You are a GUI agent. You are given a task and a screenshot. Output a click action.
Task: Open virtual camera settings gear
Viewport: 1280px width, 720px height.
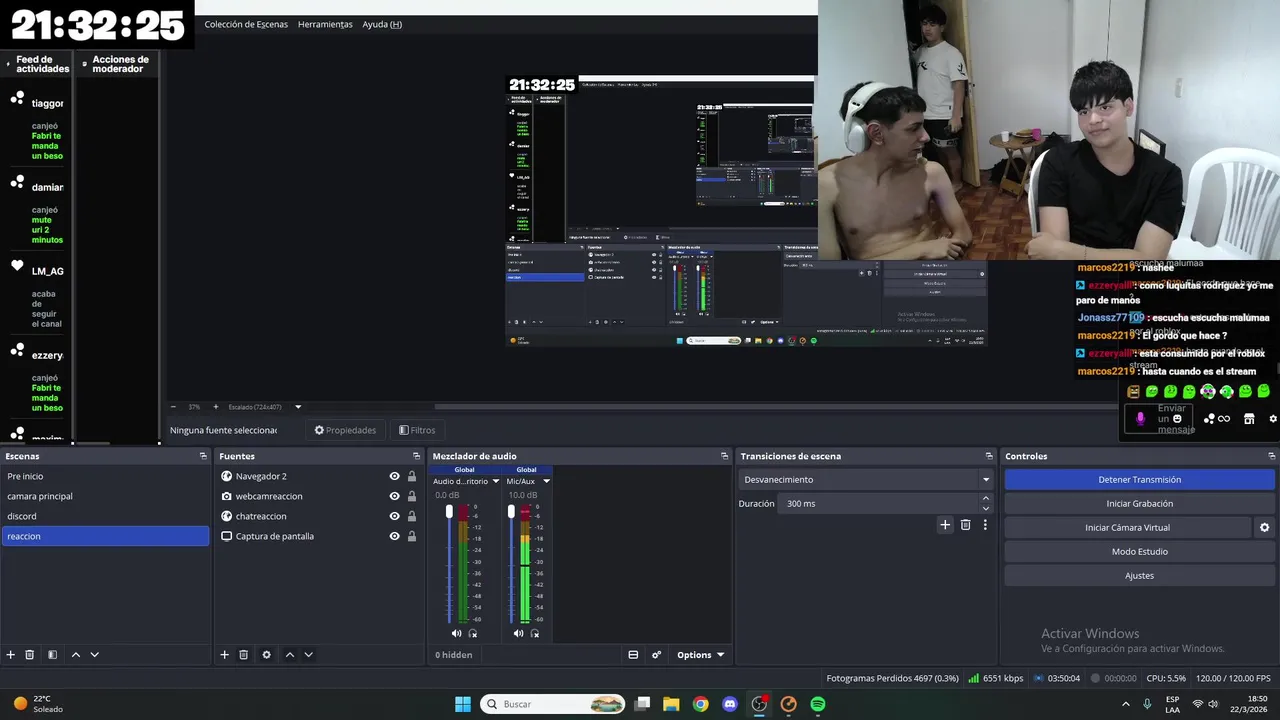[x=1264, y=528]
